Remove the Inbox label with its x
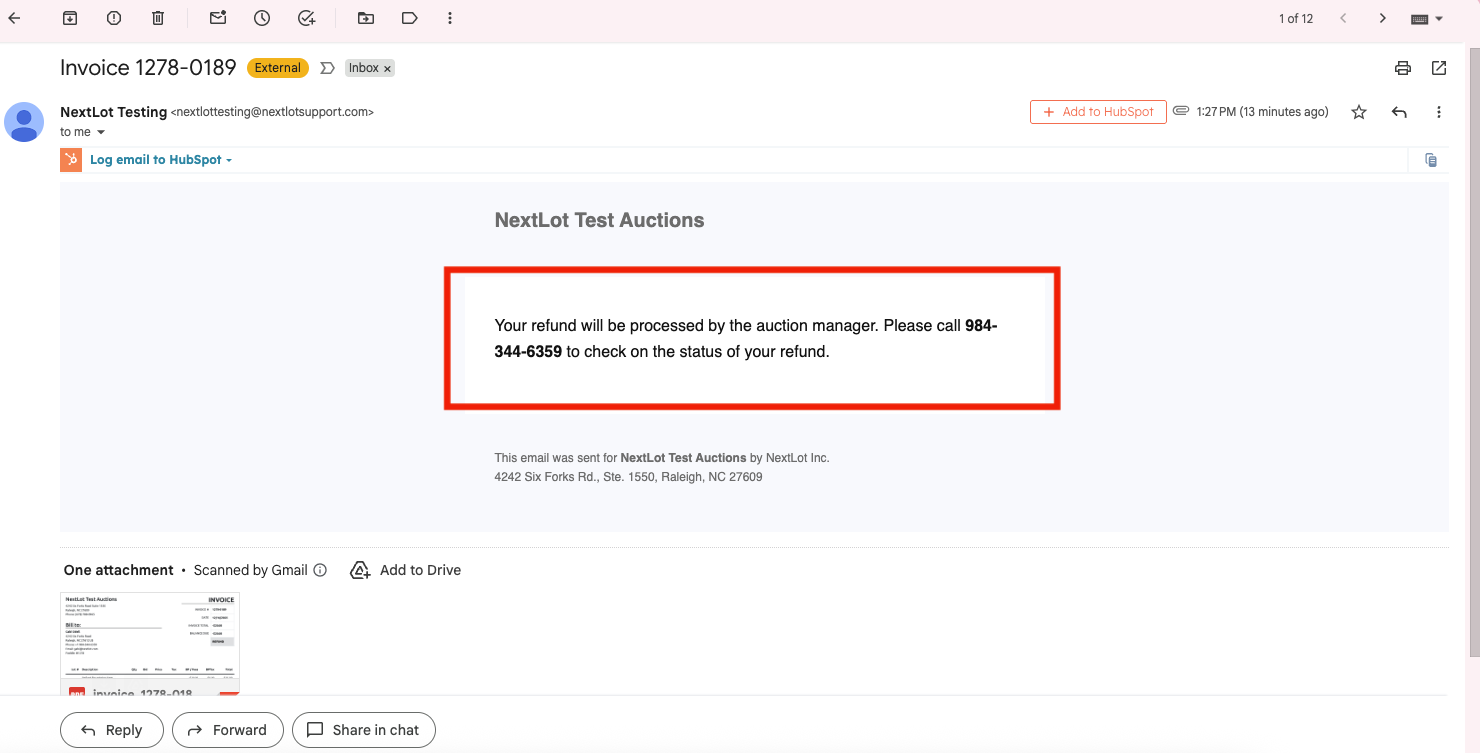This screenshot has height=753, width=1480. click(x=388, y=69)
